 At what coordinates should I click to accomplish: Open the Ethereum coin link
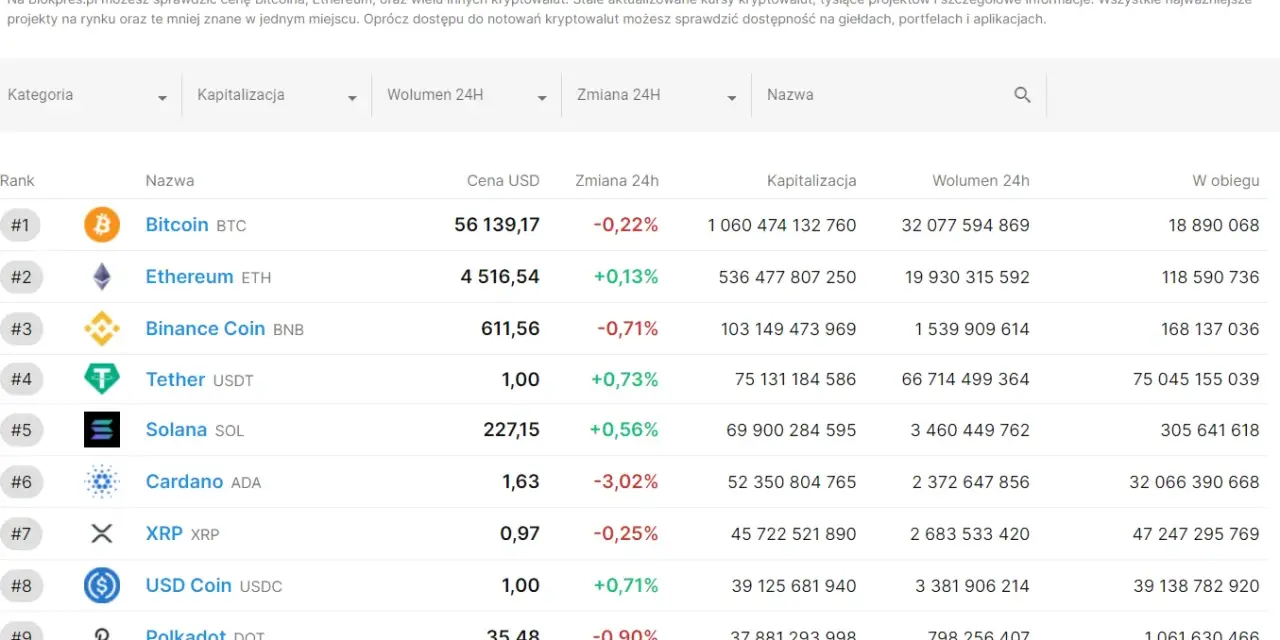189,277
